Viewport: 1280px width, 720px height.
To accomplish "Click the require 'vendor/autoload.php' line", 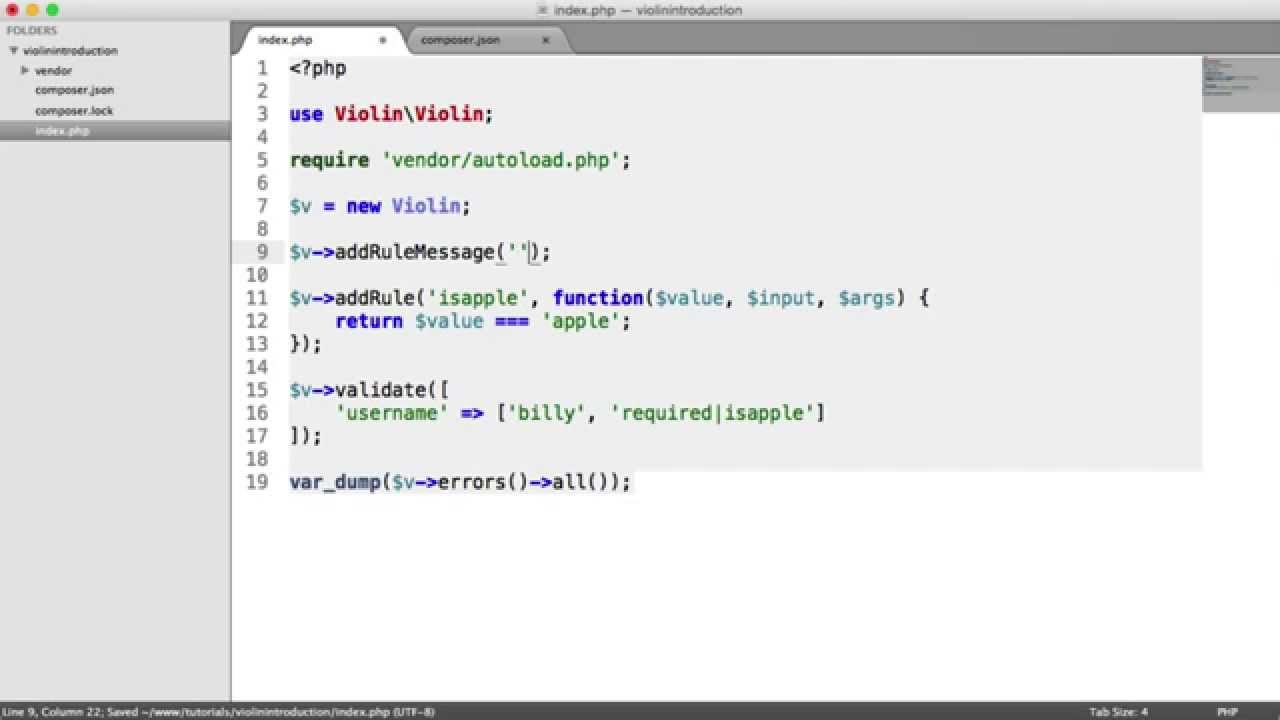I will [460, 160].
